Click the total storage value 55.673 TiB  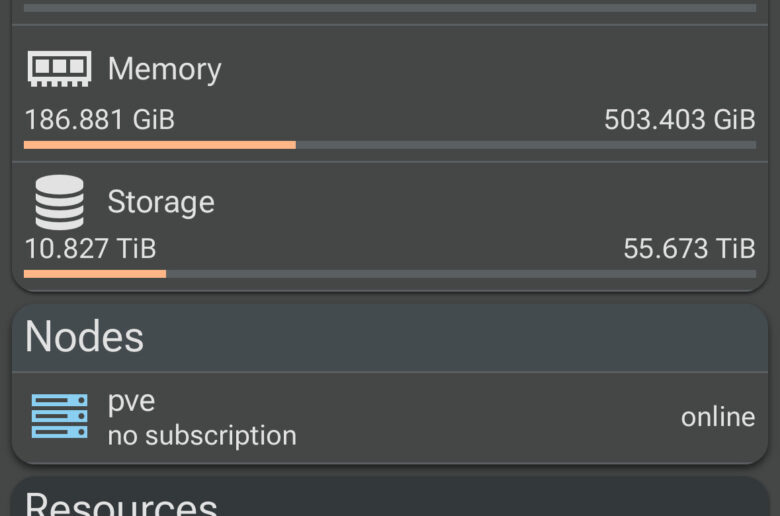(x=689, y=248)
